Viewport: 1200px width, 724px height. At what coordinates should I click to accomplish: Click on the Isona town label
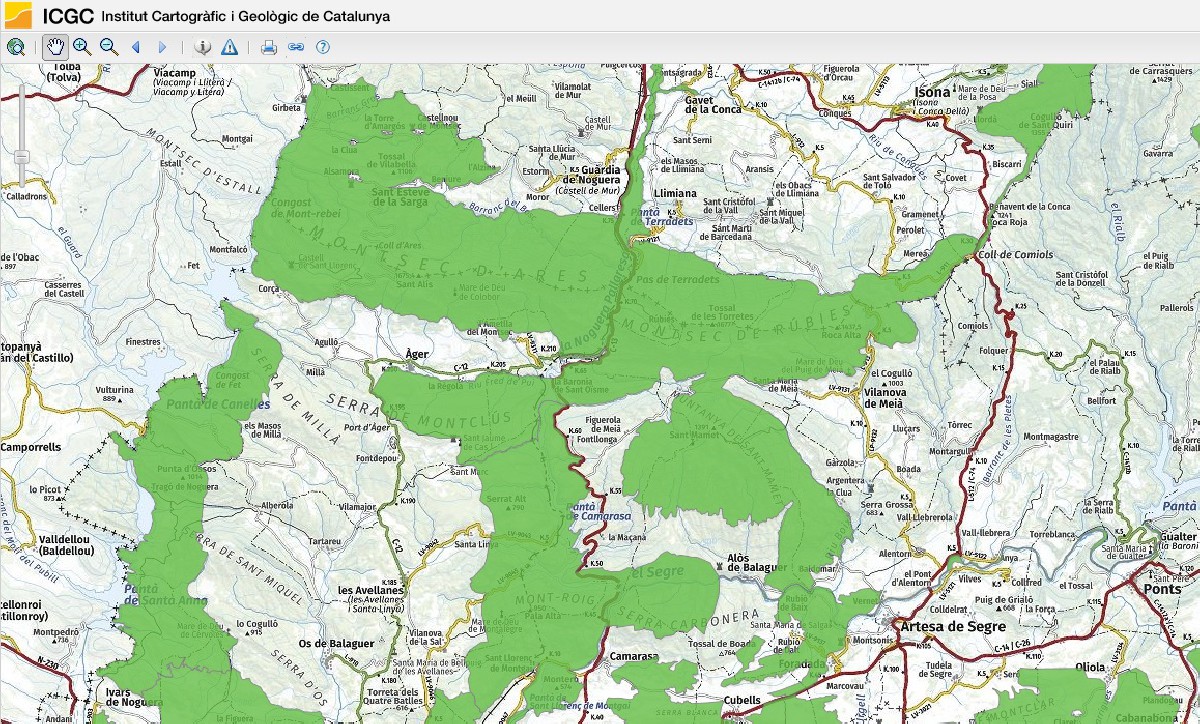pyautogui.click(x=932, y=92)
